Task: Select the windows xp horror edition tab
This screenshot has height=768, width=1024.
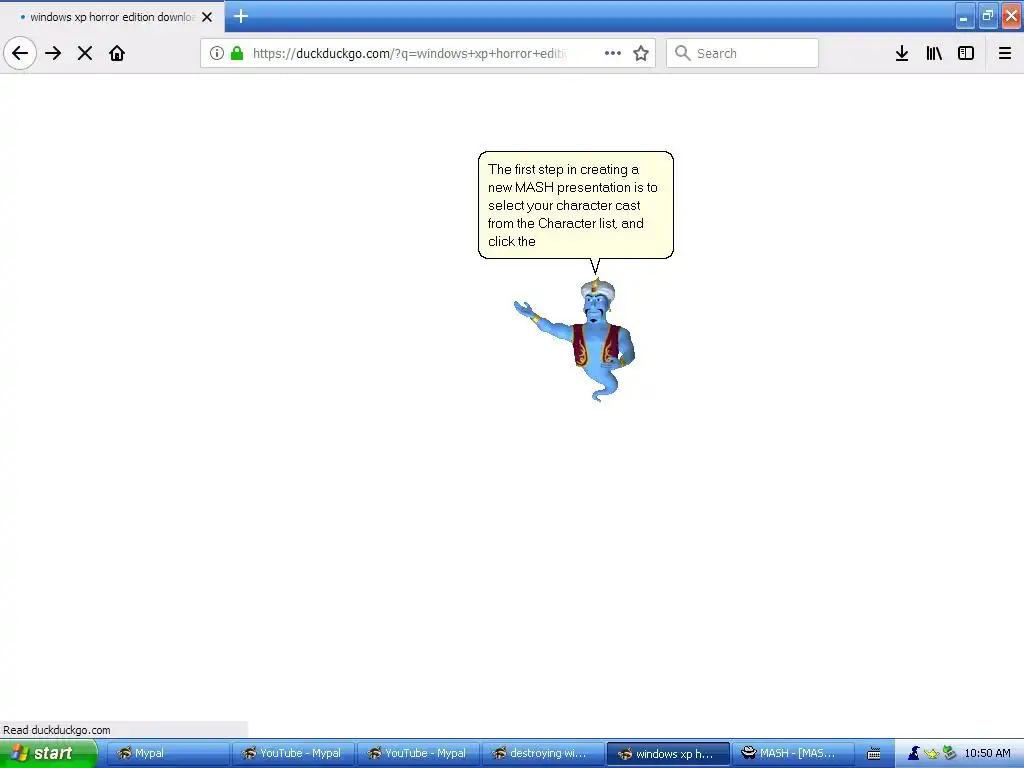Action: pyautogui.click(x=112, y=17)
